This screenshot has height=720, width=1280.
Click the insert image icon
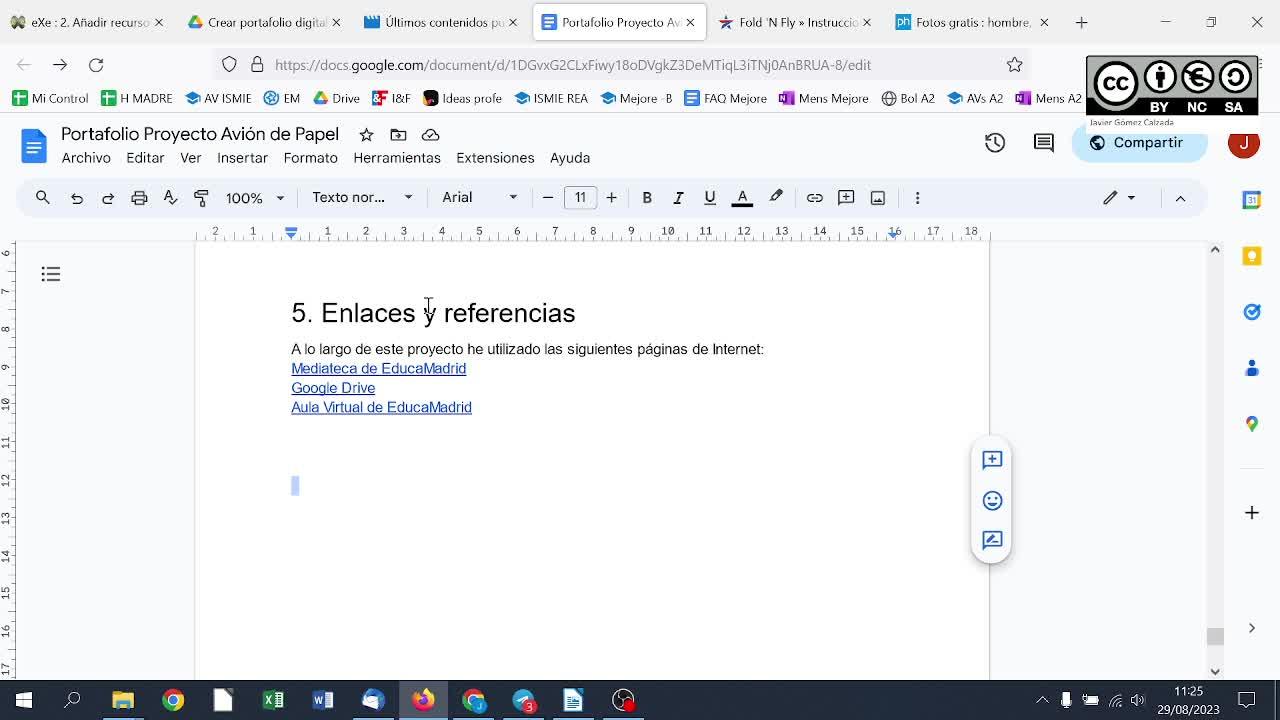[x=877, y=198]
